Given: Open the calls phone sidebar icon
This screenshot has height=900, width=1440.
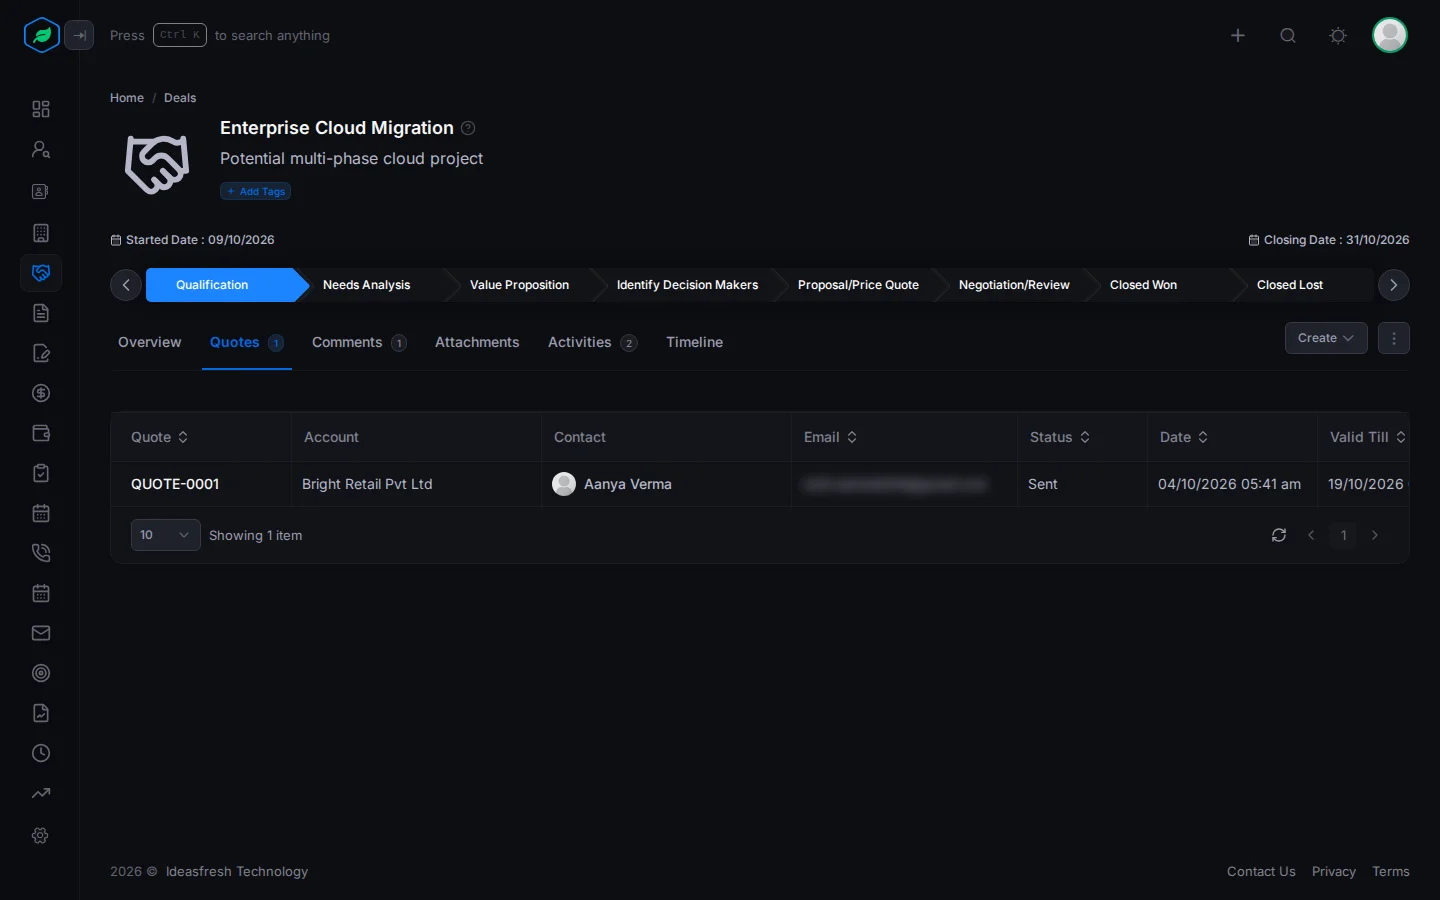Looking at the screenshot, I should 41,553.
